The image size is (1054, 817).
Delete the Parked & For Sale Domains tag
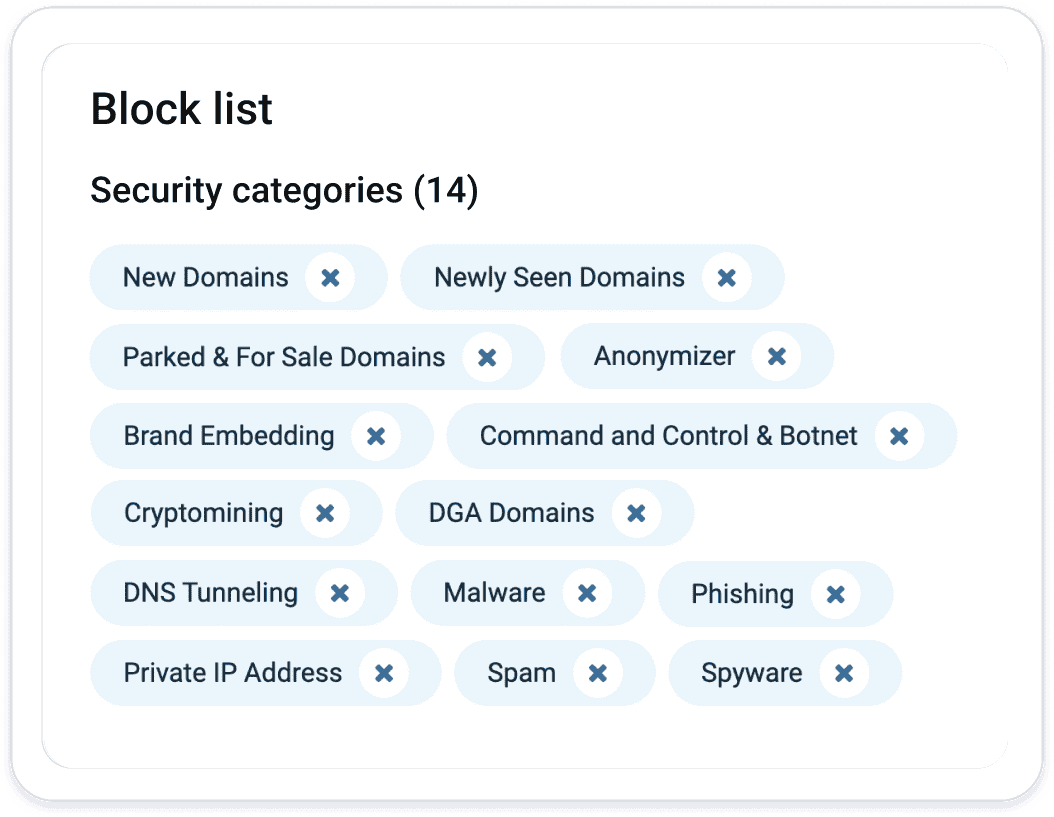point(487,357)
